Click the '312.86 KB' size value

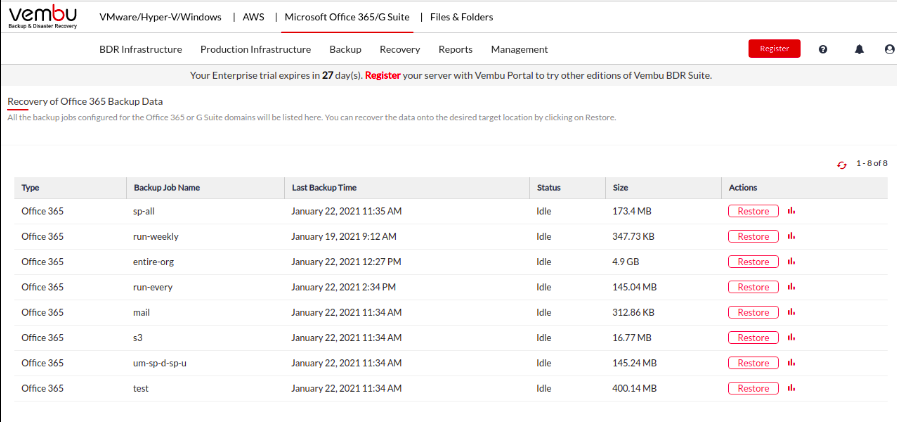pos(634,312)
